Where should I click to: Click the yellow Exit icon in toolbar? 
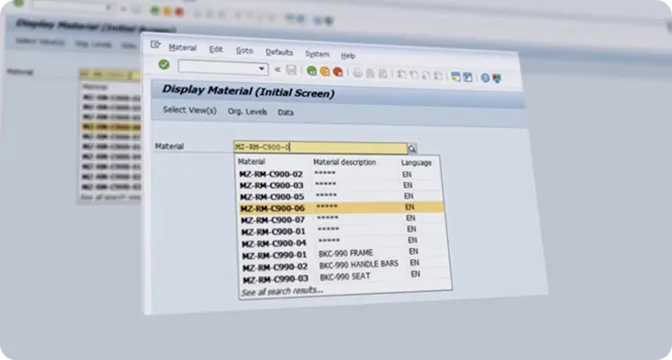click(325, 72)
